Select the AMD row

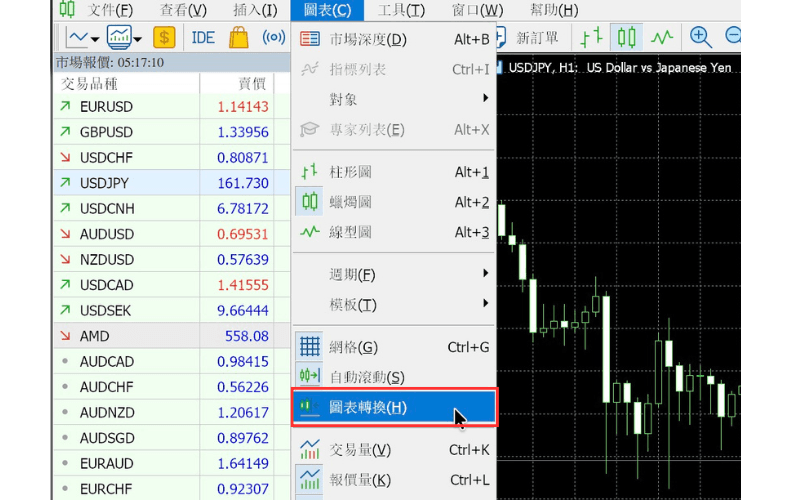coord(172,336)
